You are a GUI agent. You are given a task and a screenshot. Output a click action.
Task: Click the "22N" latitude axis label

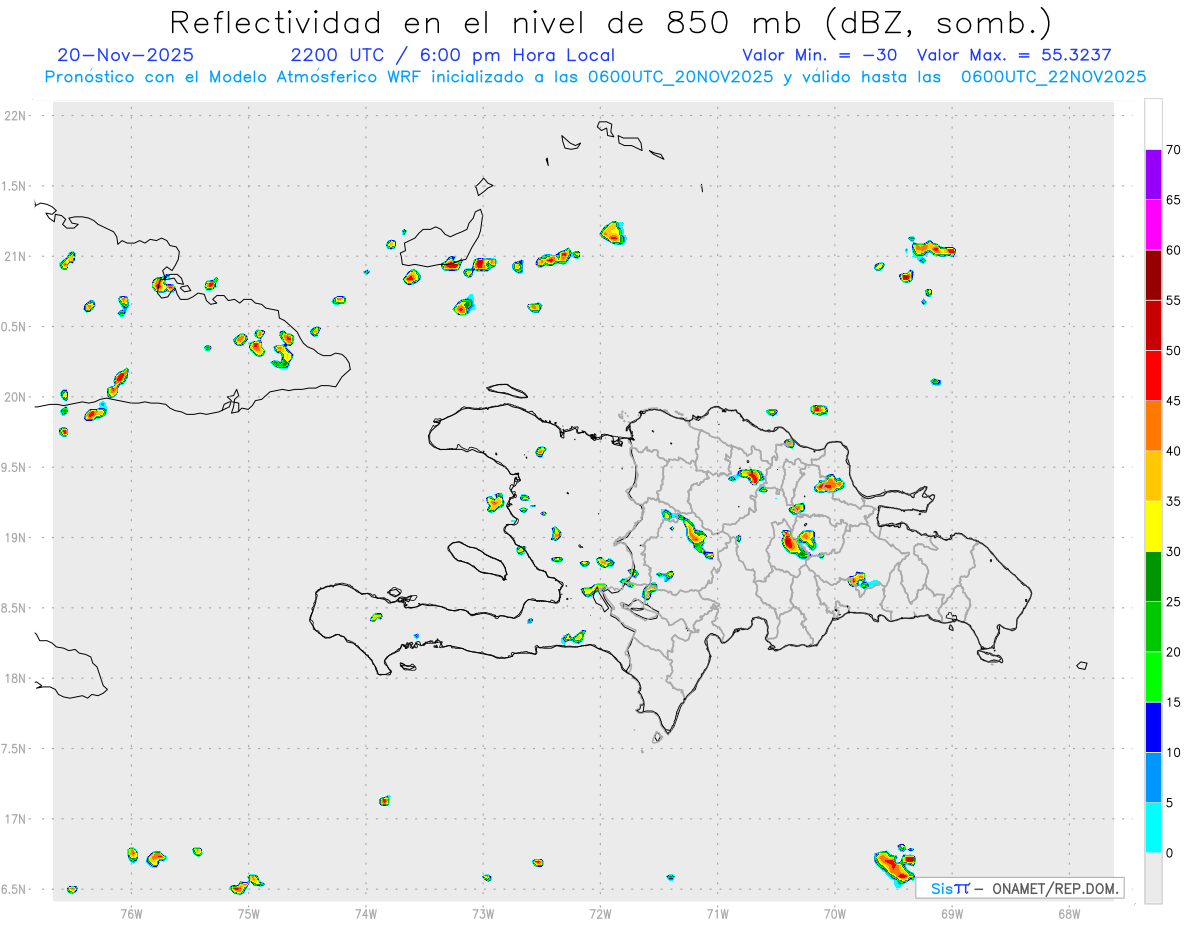click(x=15, y=116)
